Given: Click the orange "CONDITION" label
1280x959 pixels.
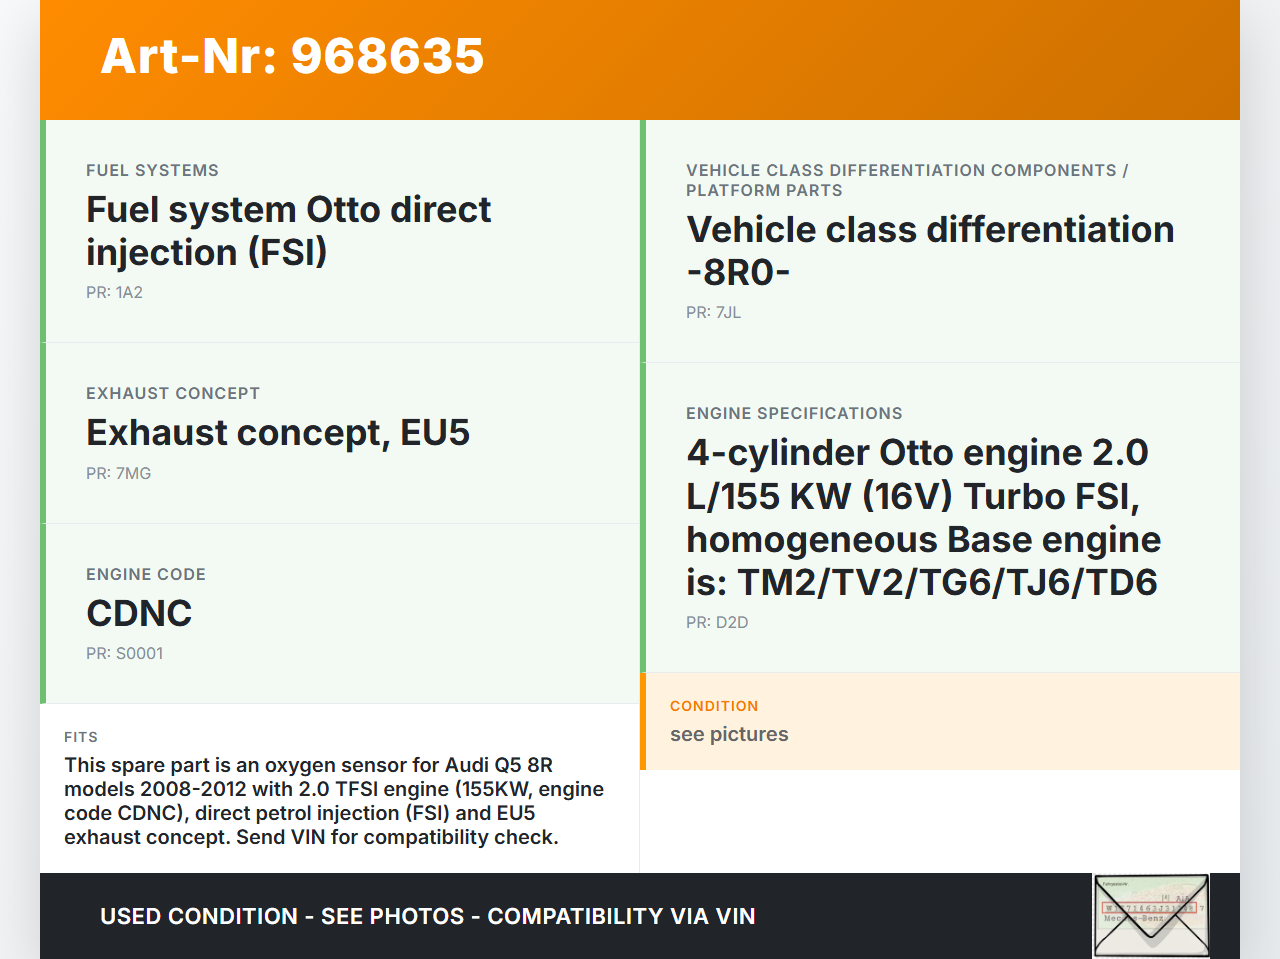Looking at the screenshot, I should [x=714, y=706].
